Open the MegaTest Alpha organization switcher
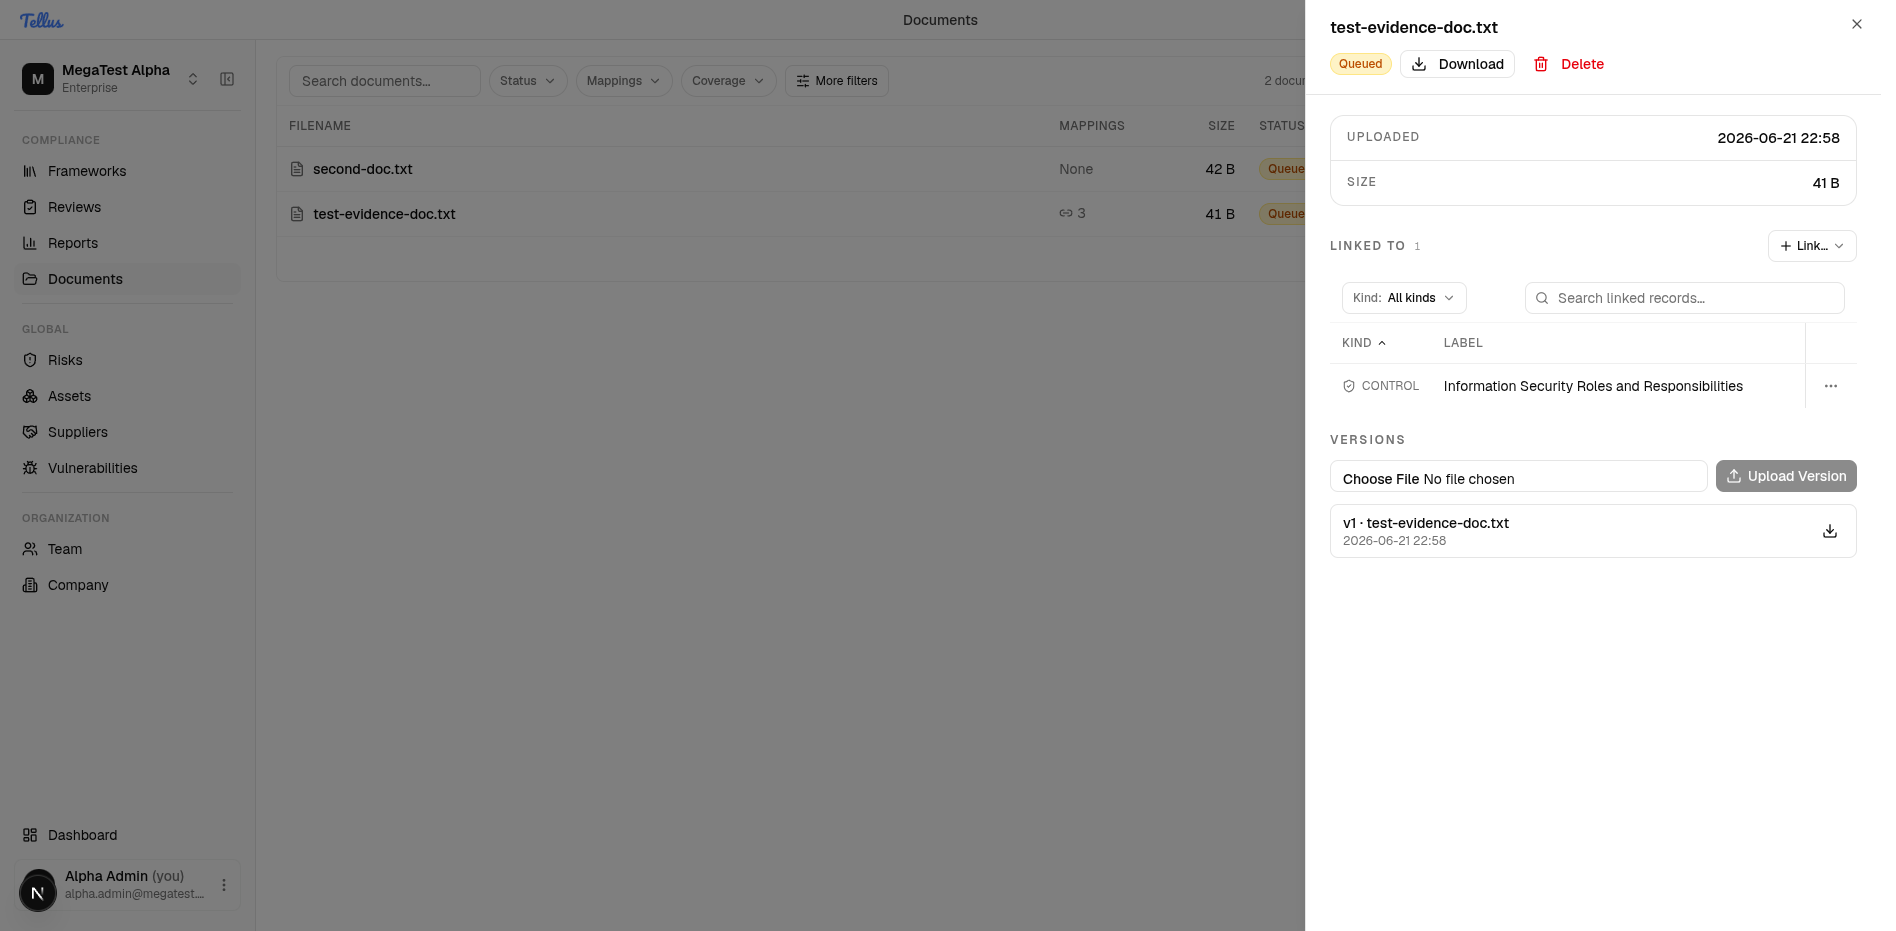This screenshot has height=931, width=1896. (110, 79)
